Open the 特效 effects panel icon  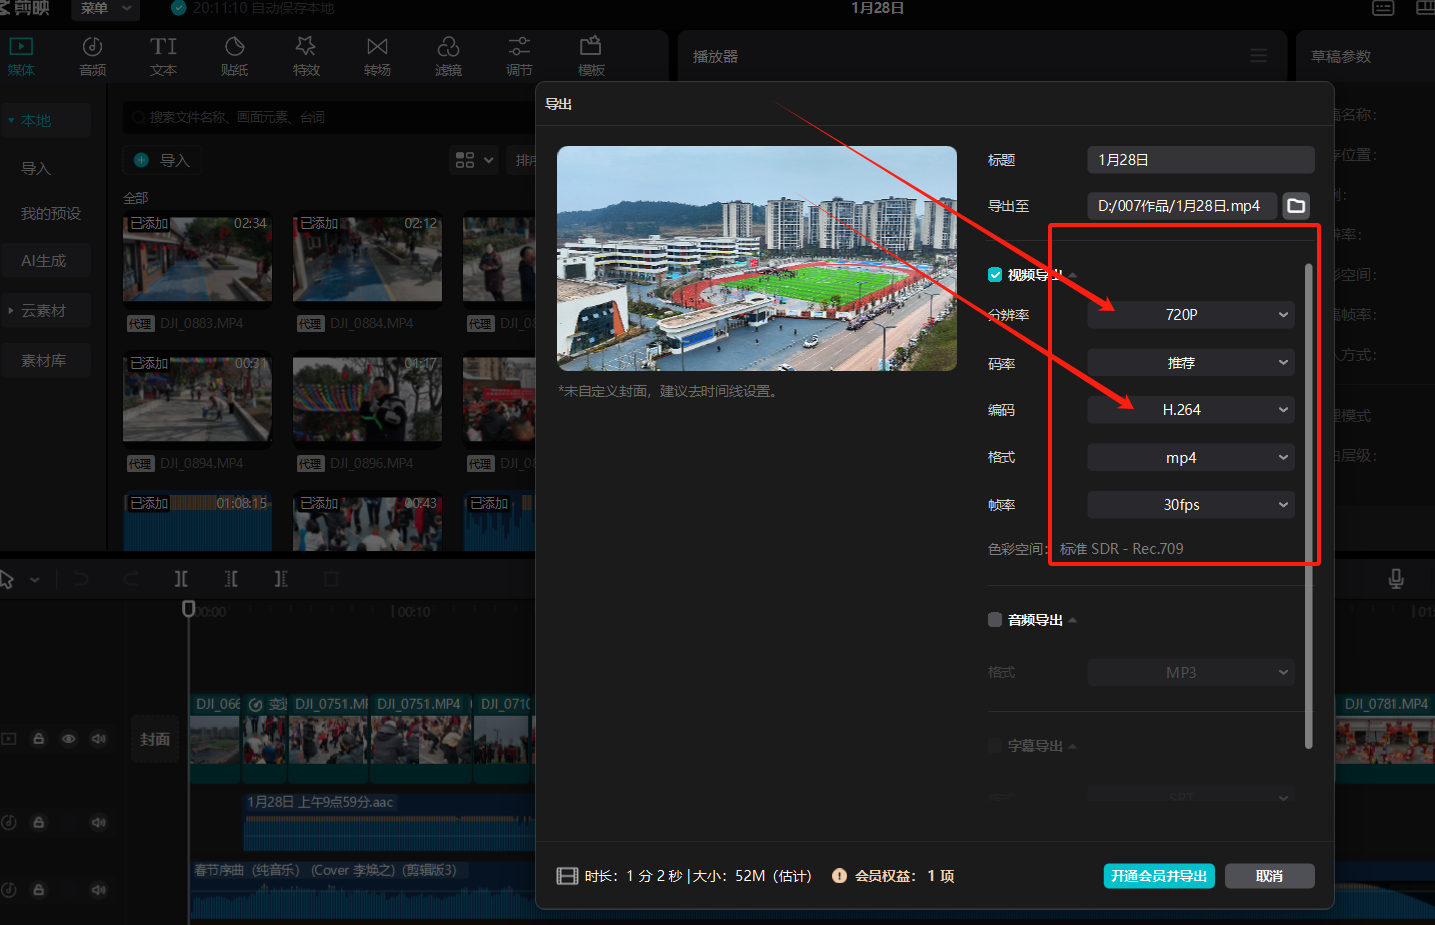(306, 47)
